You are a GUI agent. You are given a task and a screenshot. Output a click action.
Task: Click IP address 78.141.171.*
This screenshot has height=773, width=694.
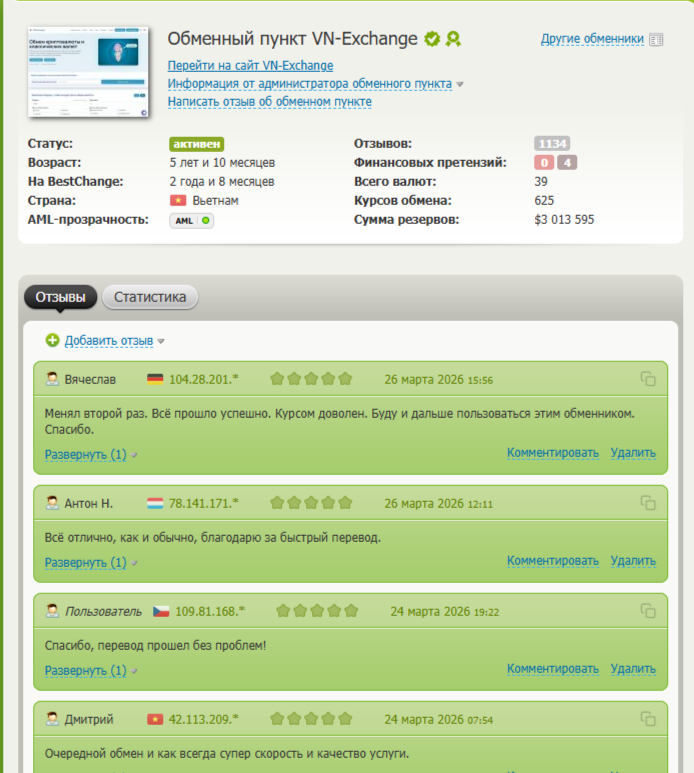click(x=204, y=503)
